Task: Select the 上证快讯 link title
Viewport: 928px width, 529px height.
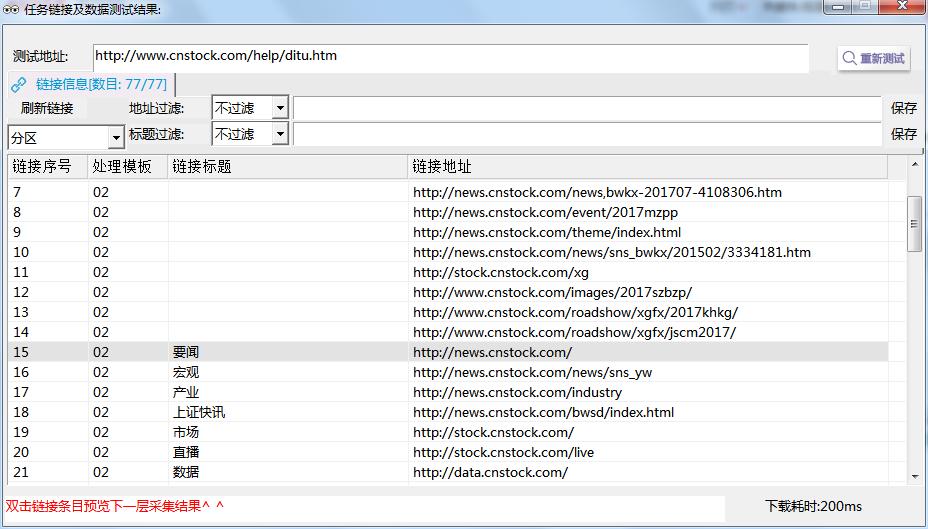Action: [x=199, y=412]
